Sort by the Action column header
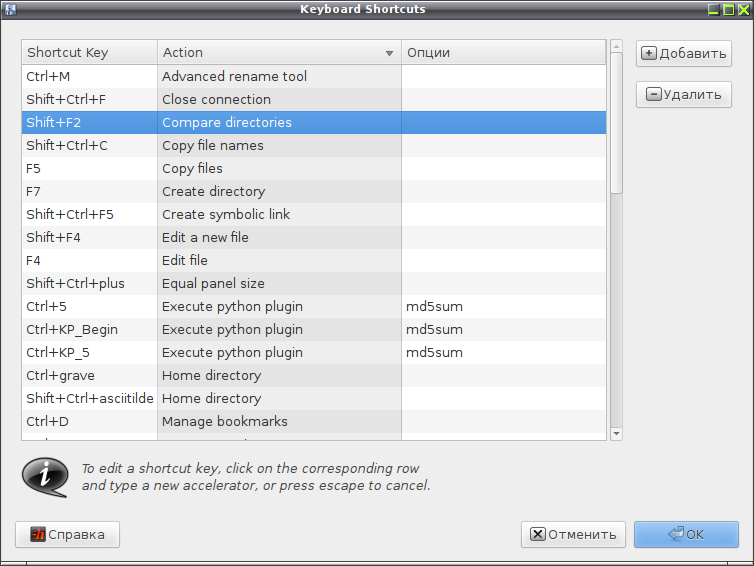This screenshot has width=754, height=566. pyautogui.click(x=279, y=52)
